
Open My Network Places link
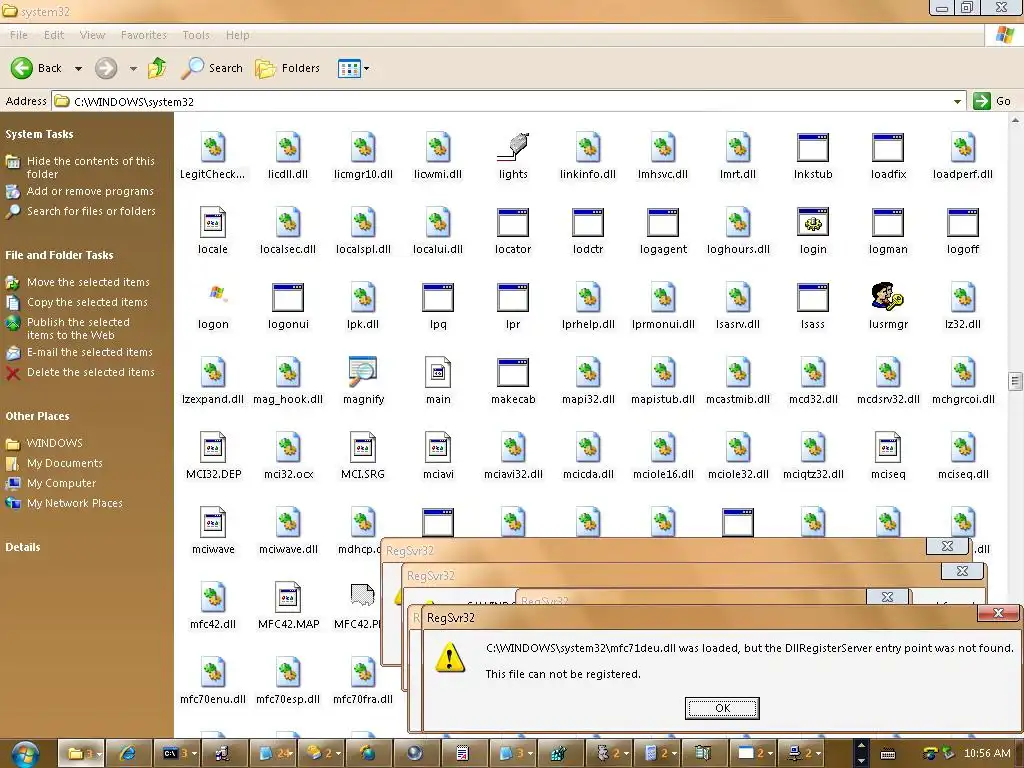point(74,504)
